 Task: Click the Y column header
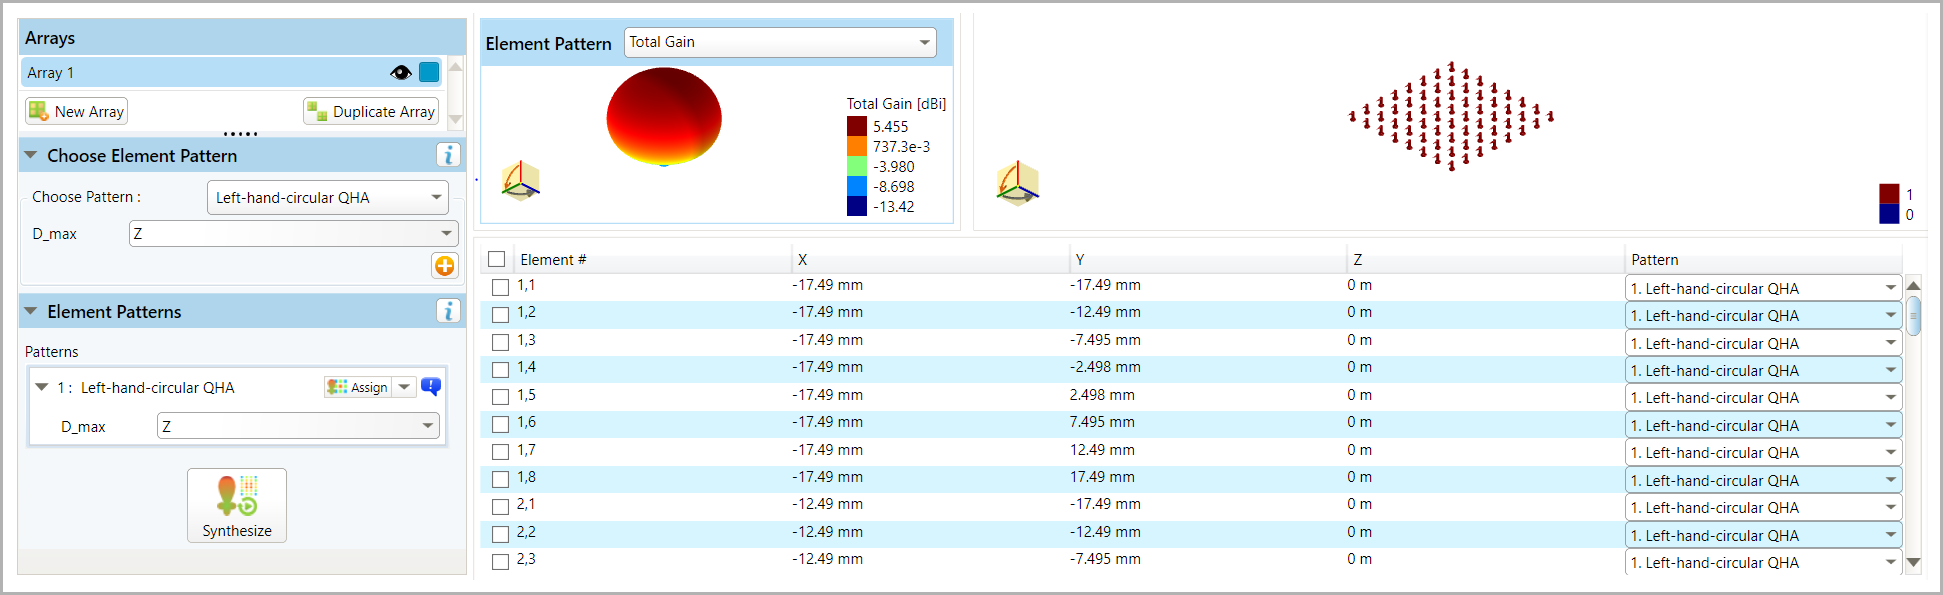pyautogui.click(x=1208, y=259)
